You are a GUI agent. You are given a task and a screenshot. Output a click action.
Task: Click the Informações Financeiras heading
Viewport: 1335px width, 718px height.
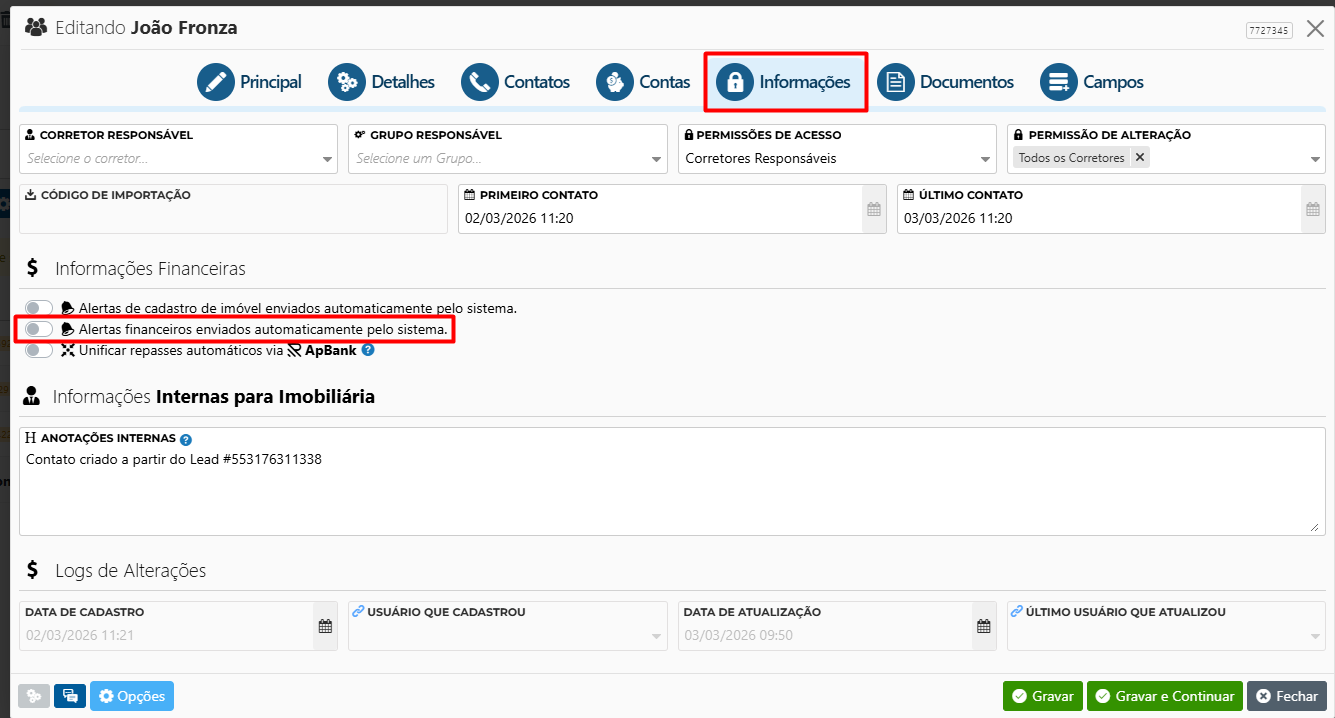coord(150,269)
